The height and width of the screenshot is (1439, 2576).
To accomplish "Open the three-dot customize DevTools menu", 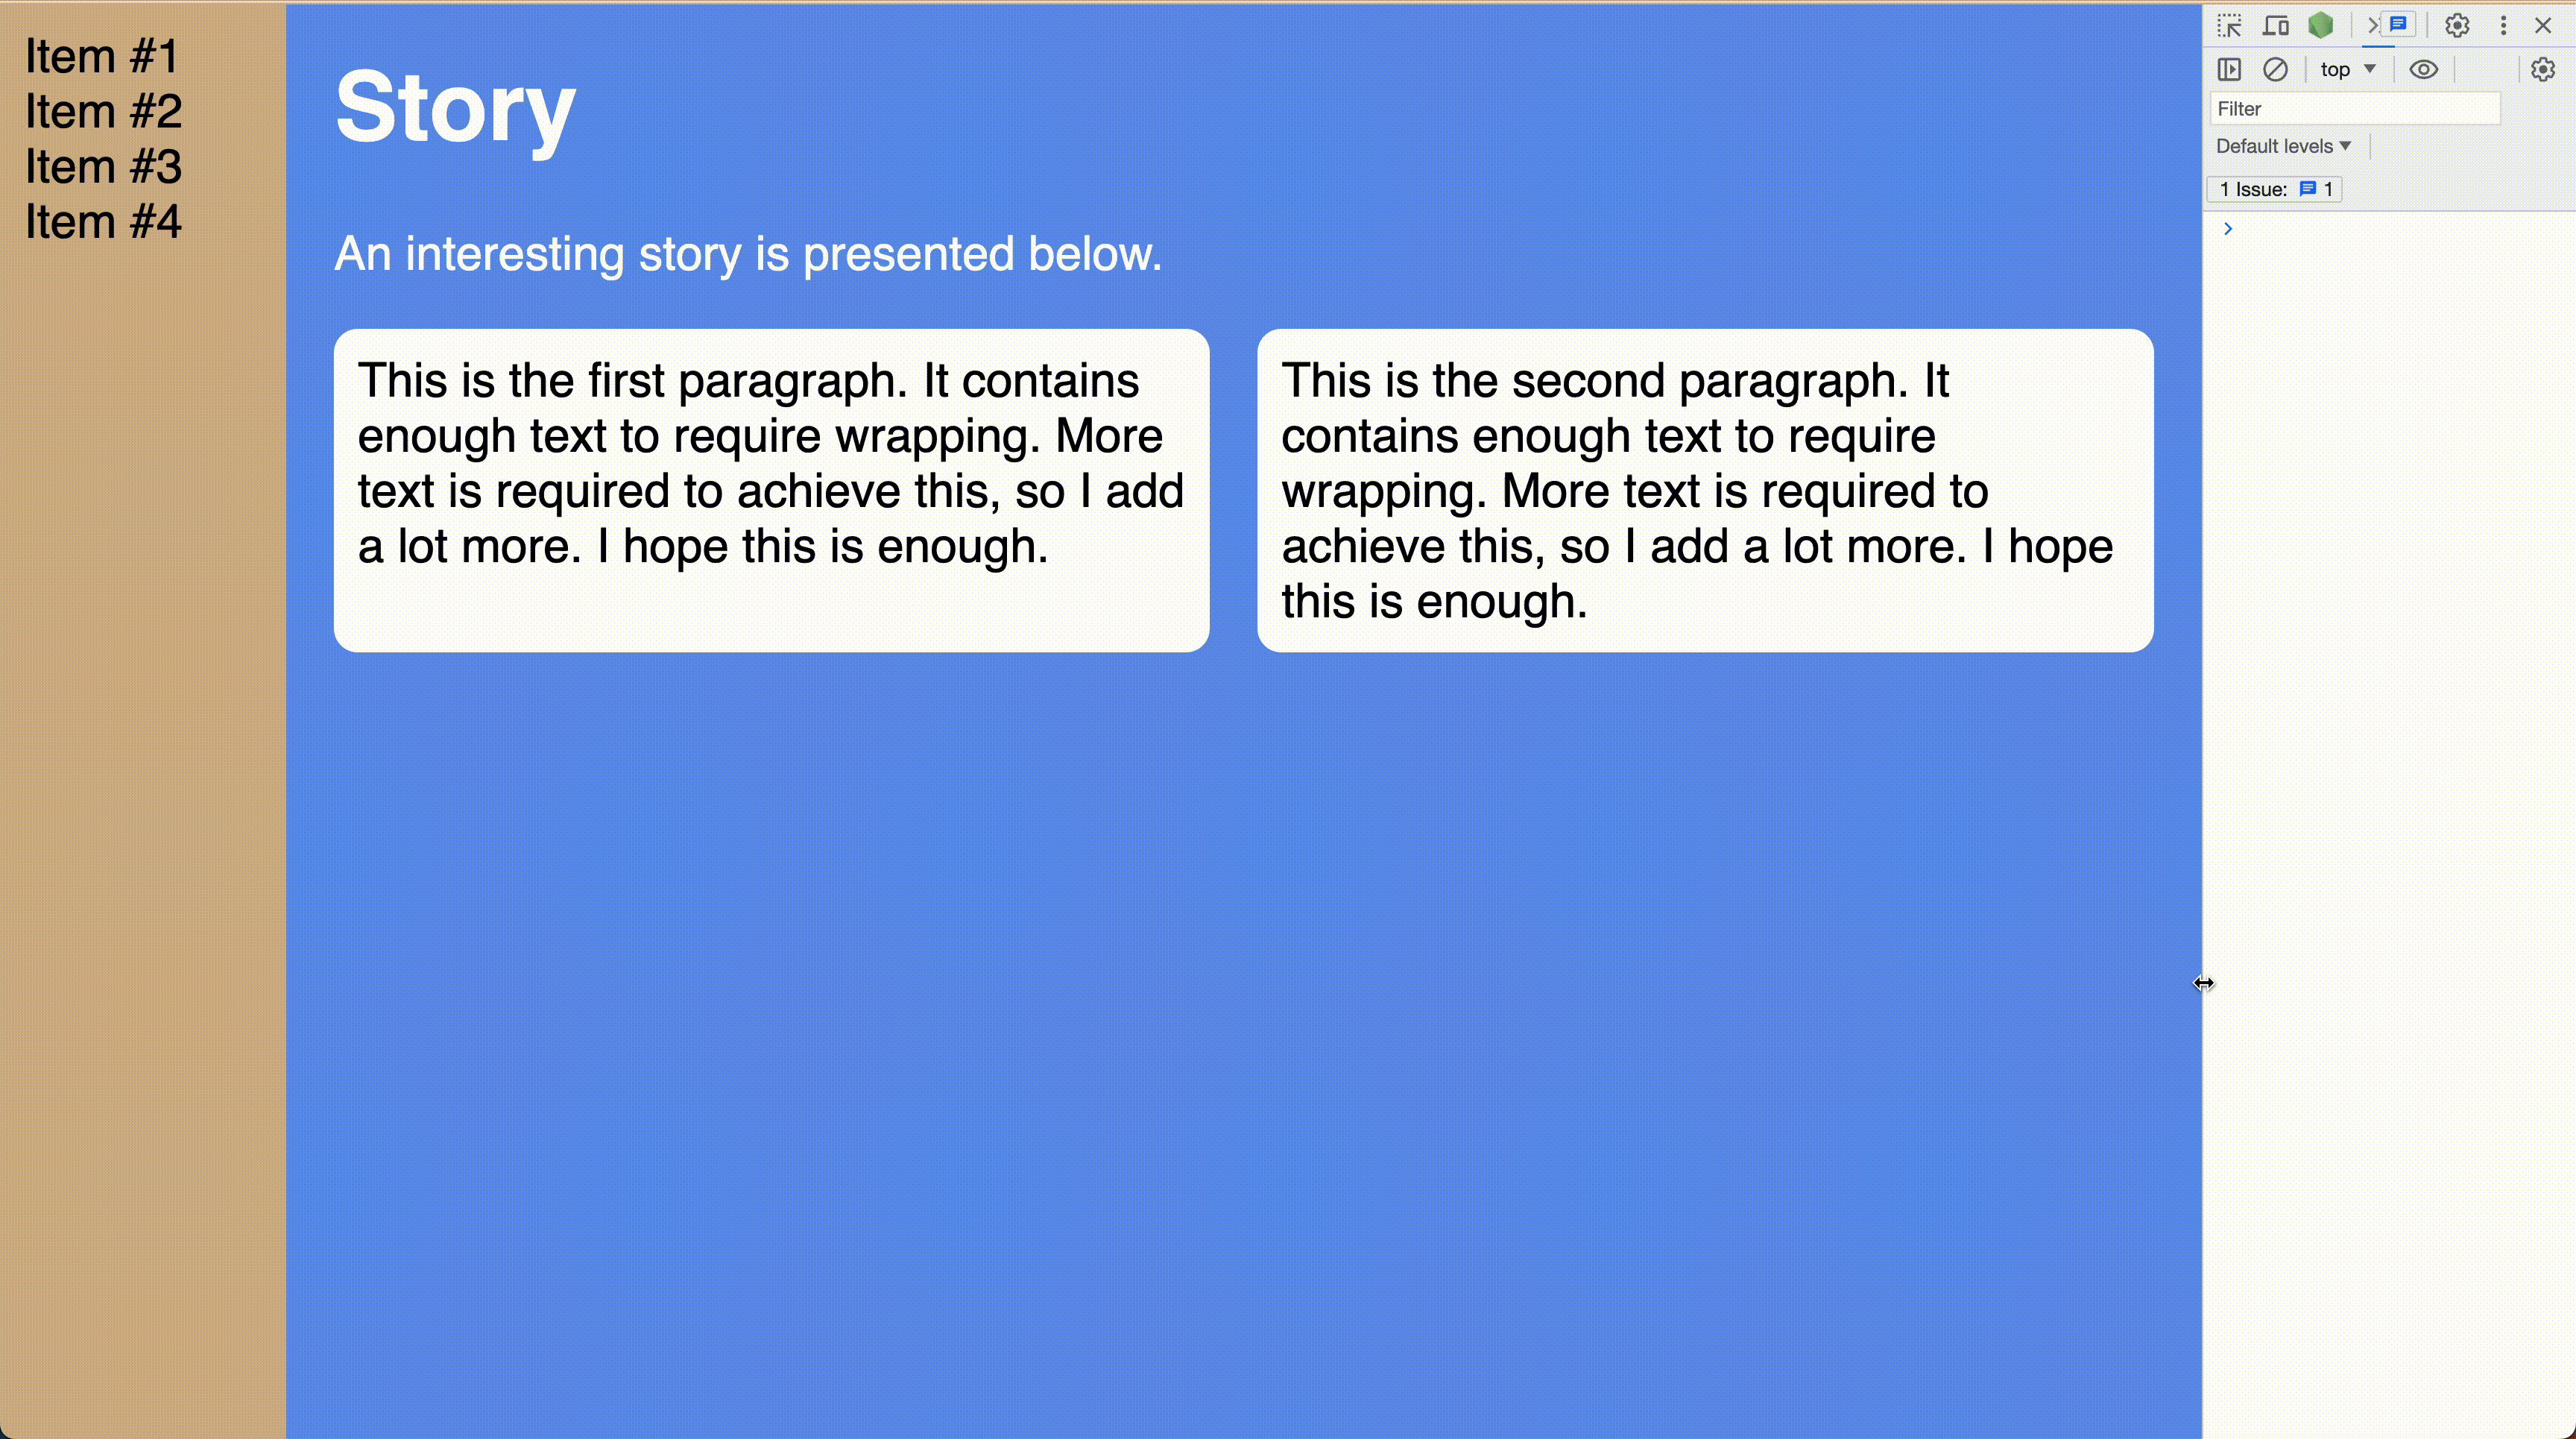I will pos(2503,25).
